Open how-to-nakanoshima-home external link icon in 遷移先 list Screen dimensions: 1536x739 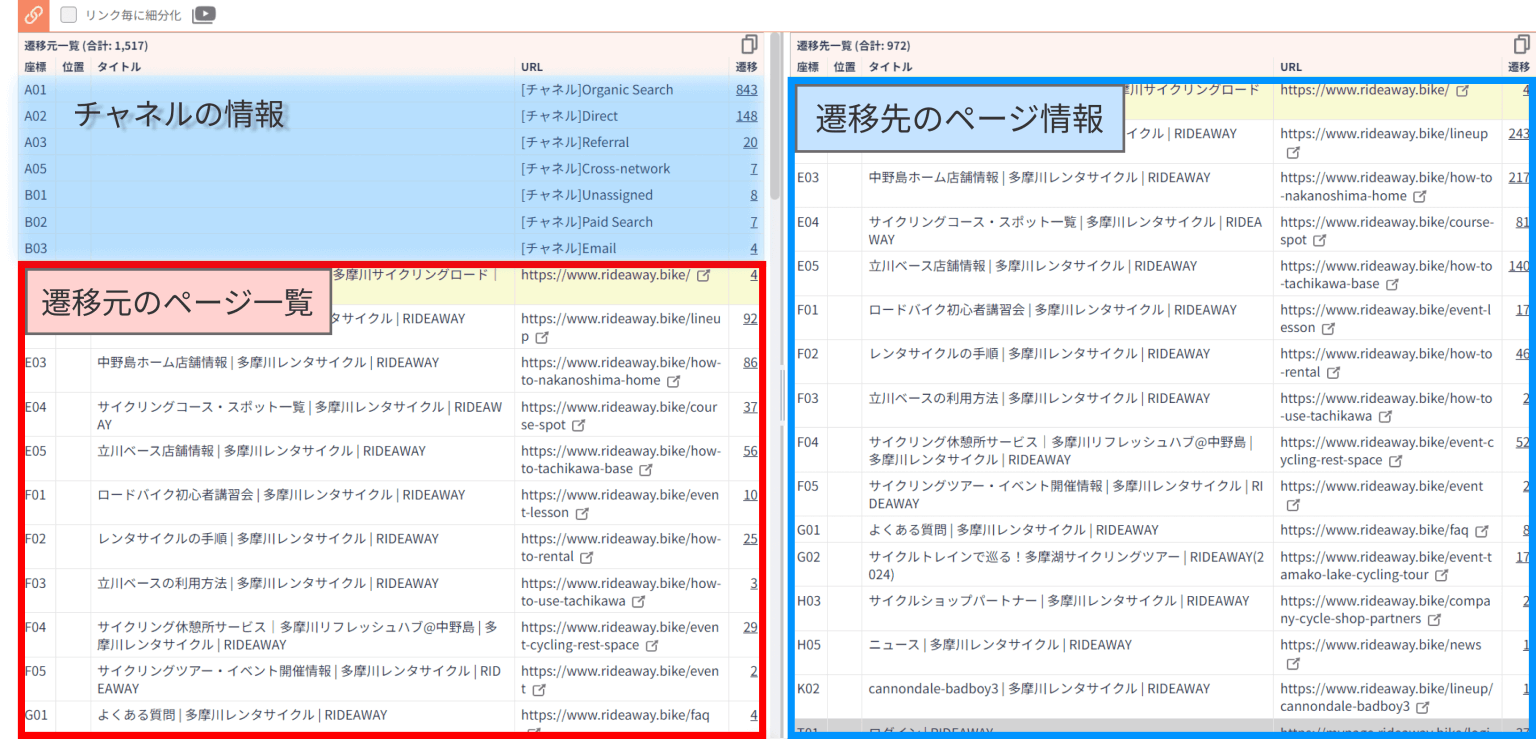click(x=1420, y=196)
